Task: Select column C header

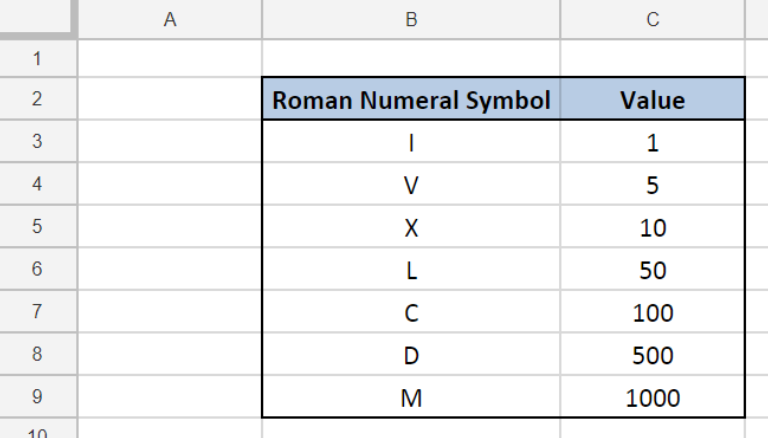Action: [x=652, y=19]
